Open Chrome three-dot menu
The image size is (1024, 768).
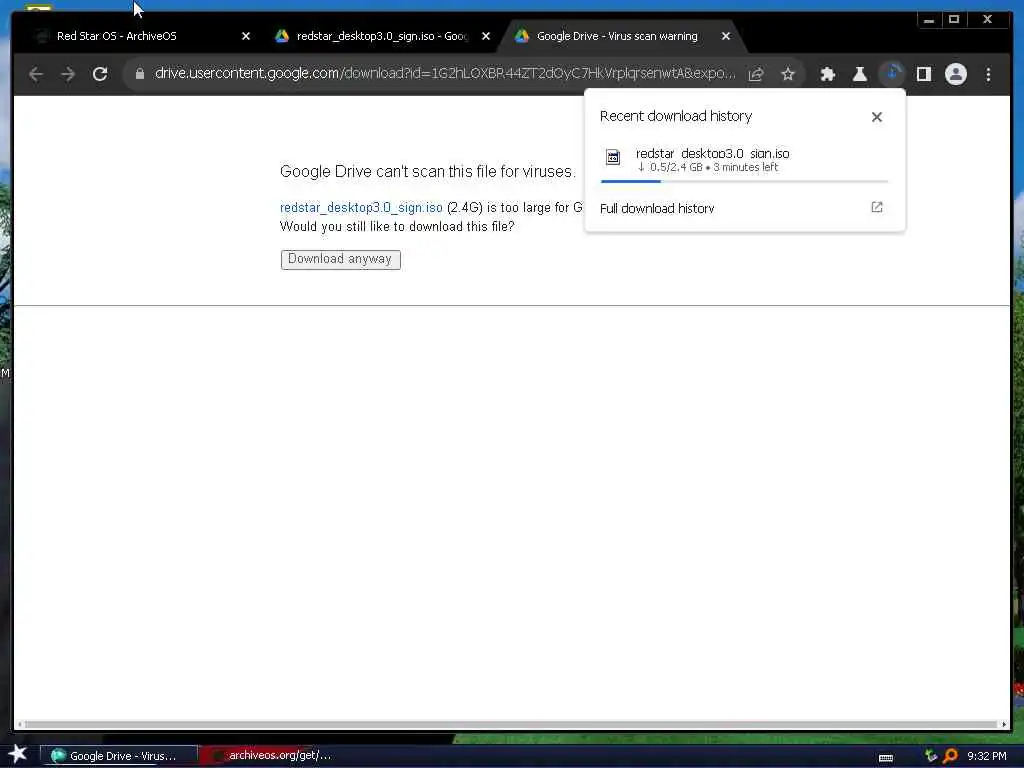click(988, 74)
